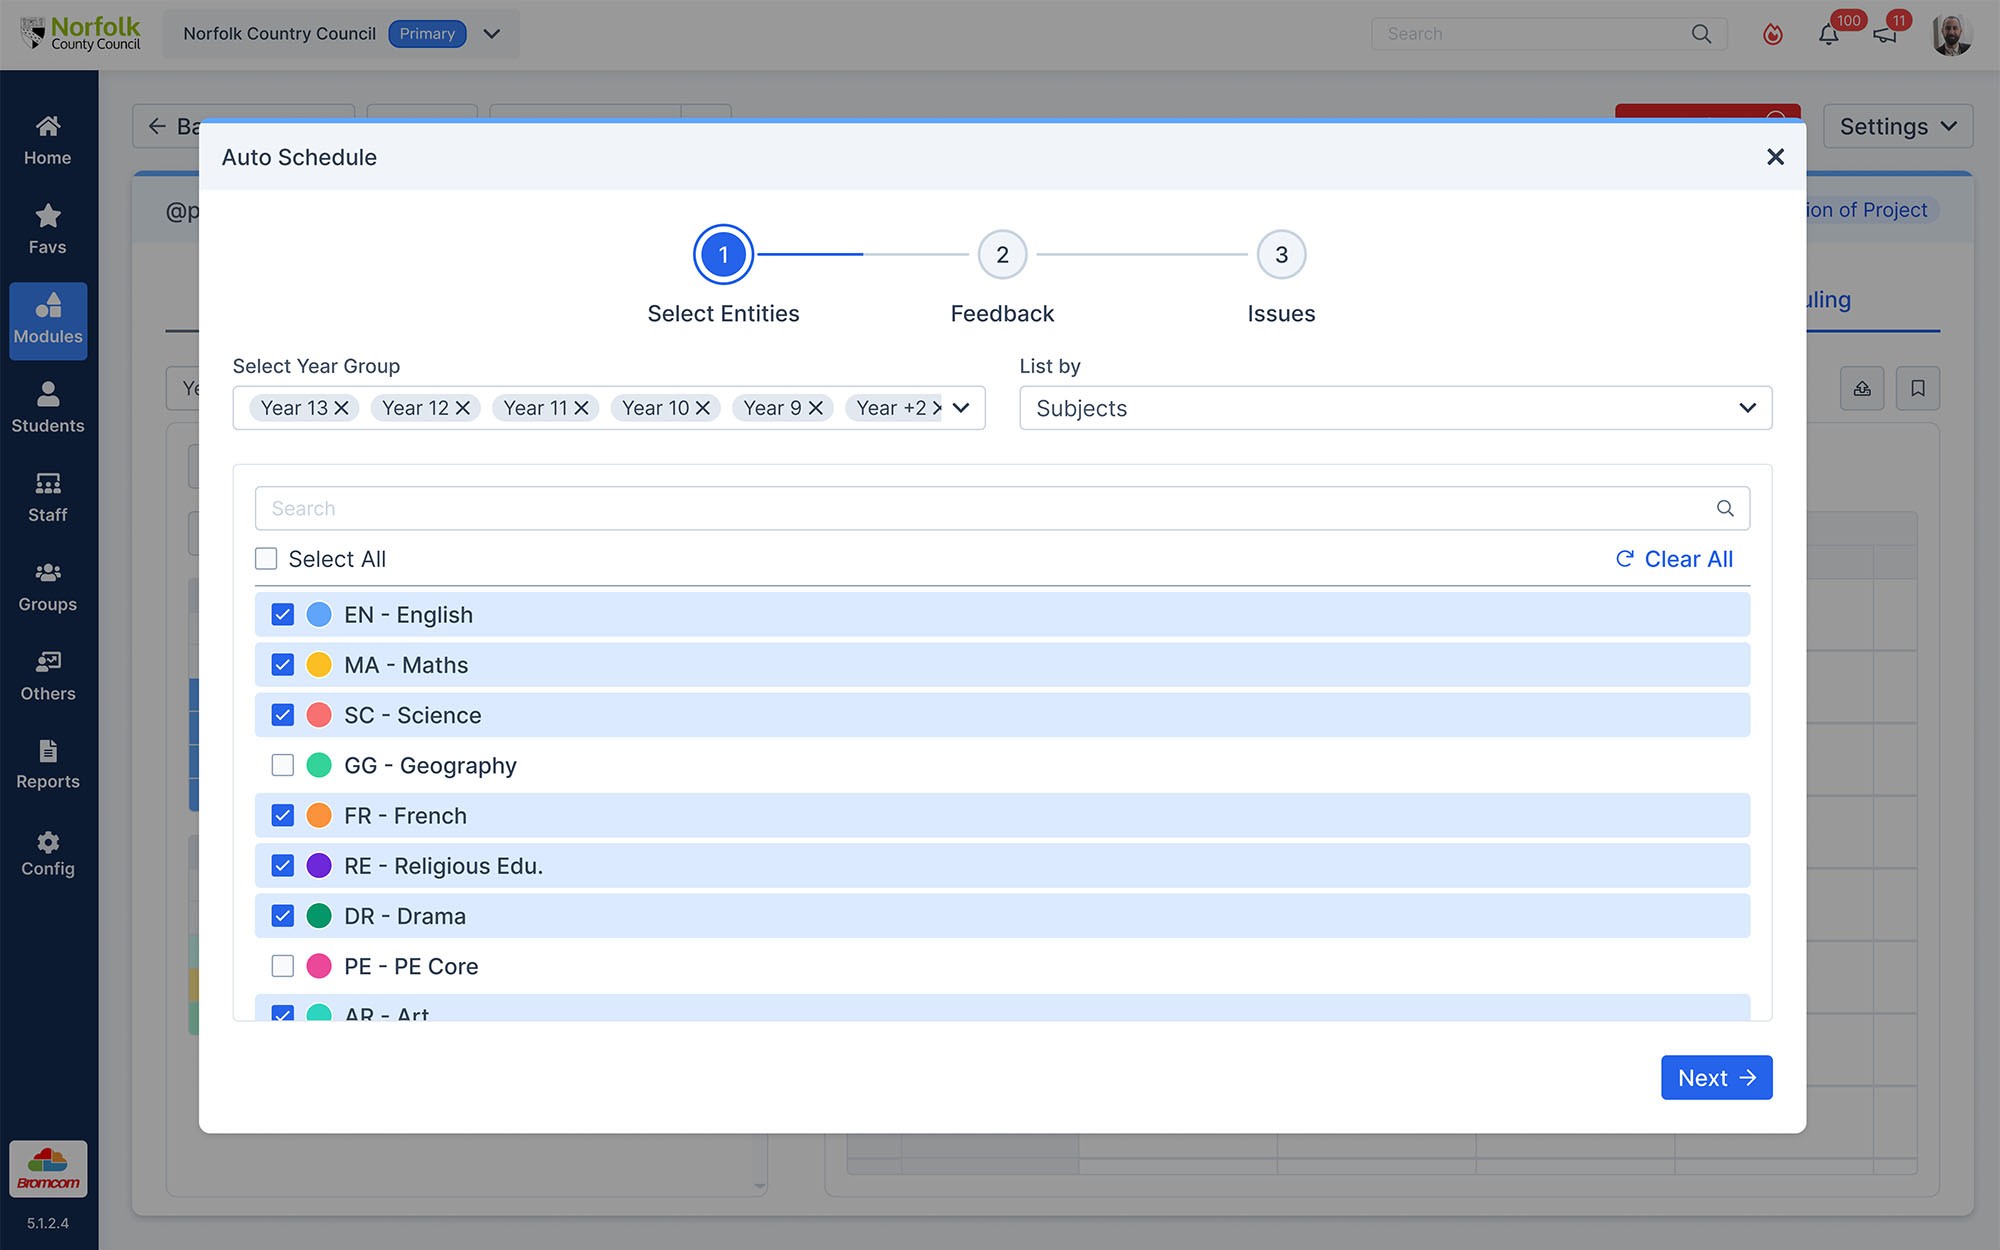
Task: Remove the Year 10 tag
Action: [703, 408]
